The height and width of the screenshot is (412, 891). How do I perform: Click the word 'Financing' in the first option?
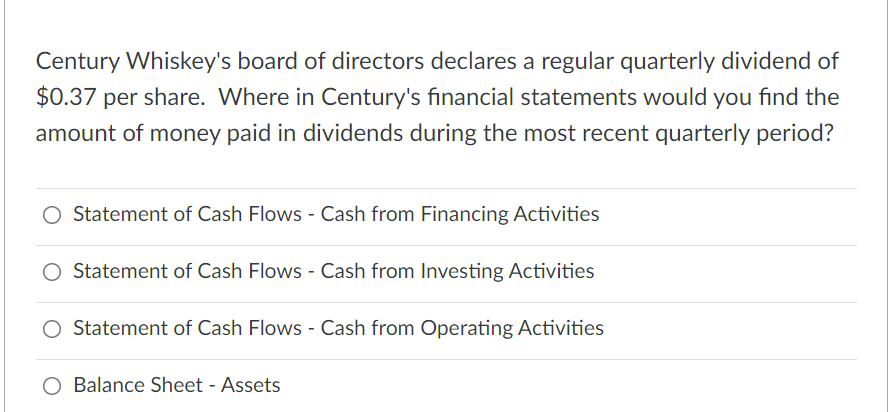click(465, 215)
